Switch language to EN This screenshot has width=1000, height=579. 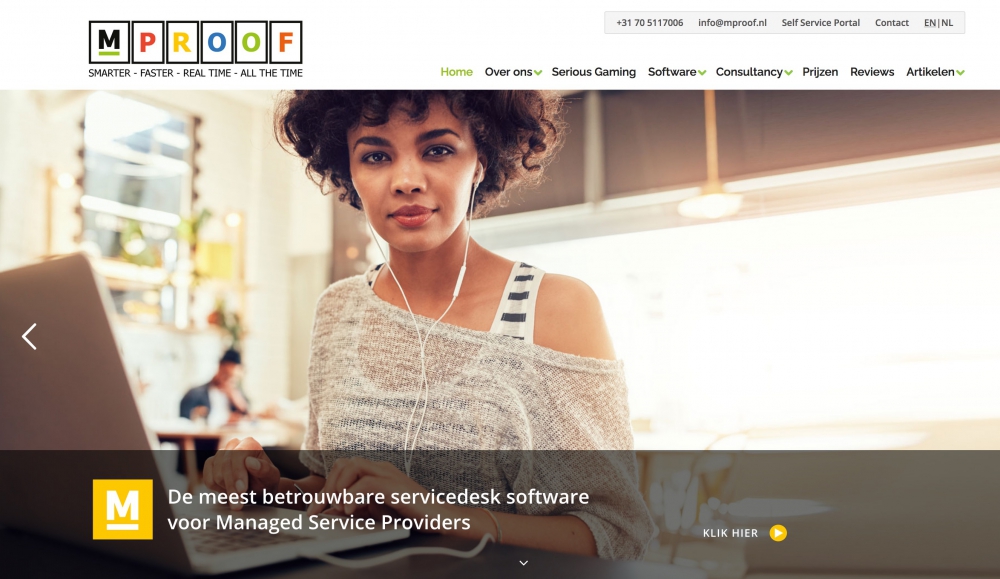(x=930, y=23)
